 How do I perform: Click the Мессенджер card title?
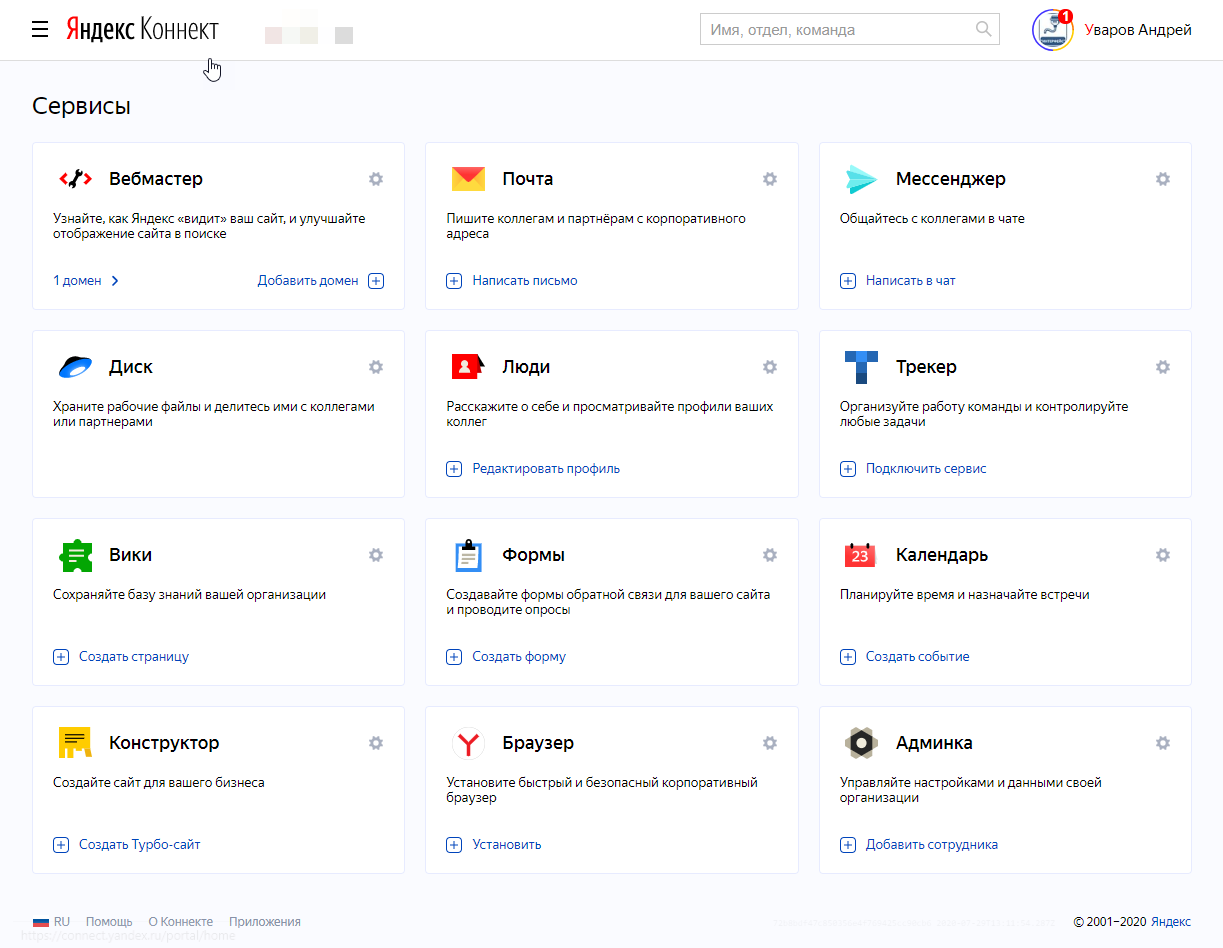tap(951, 179)
